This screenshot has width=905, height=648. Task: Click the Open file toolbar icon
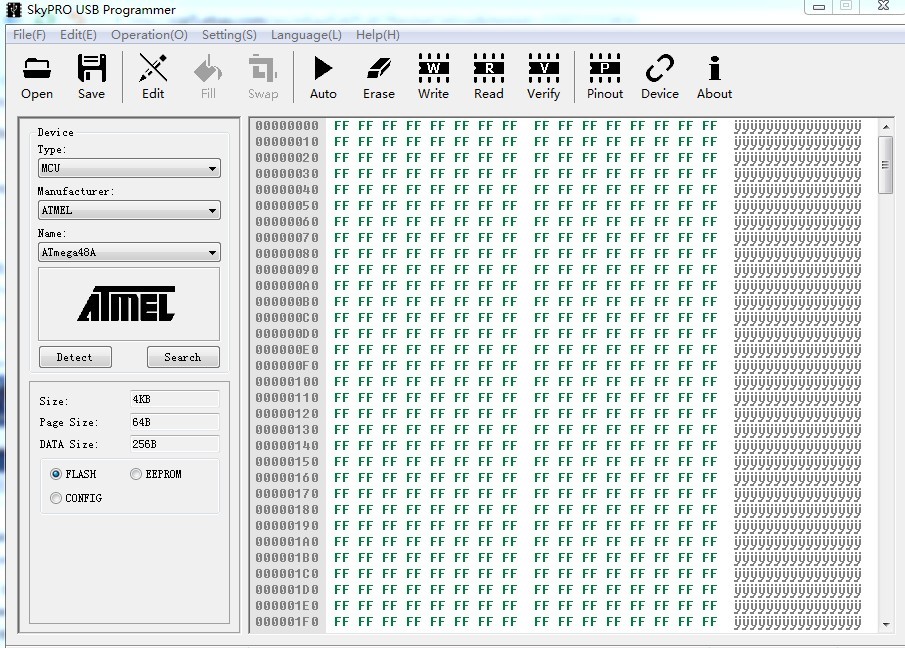(37, 77)
